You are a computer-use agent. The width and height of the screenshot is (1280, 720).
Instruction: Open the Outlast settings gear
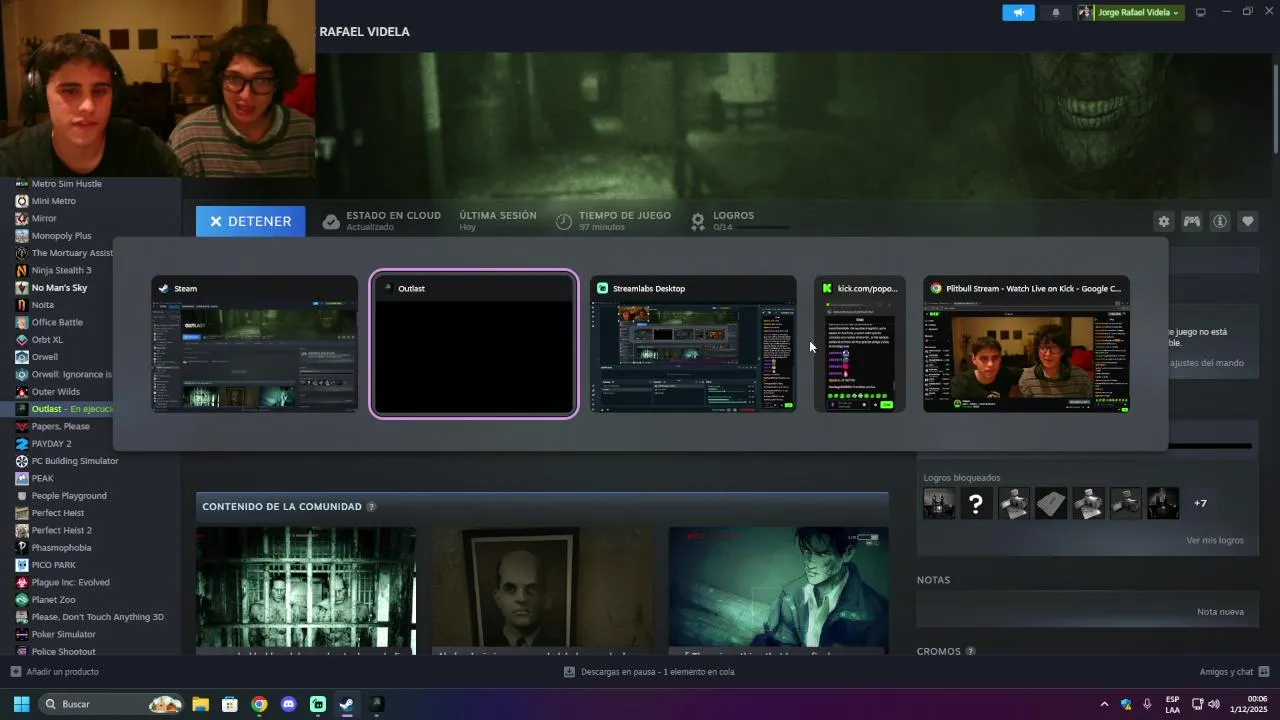click(1163, 221)
